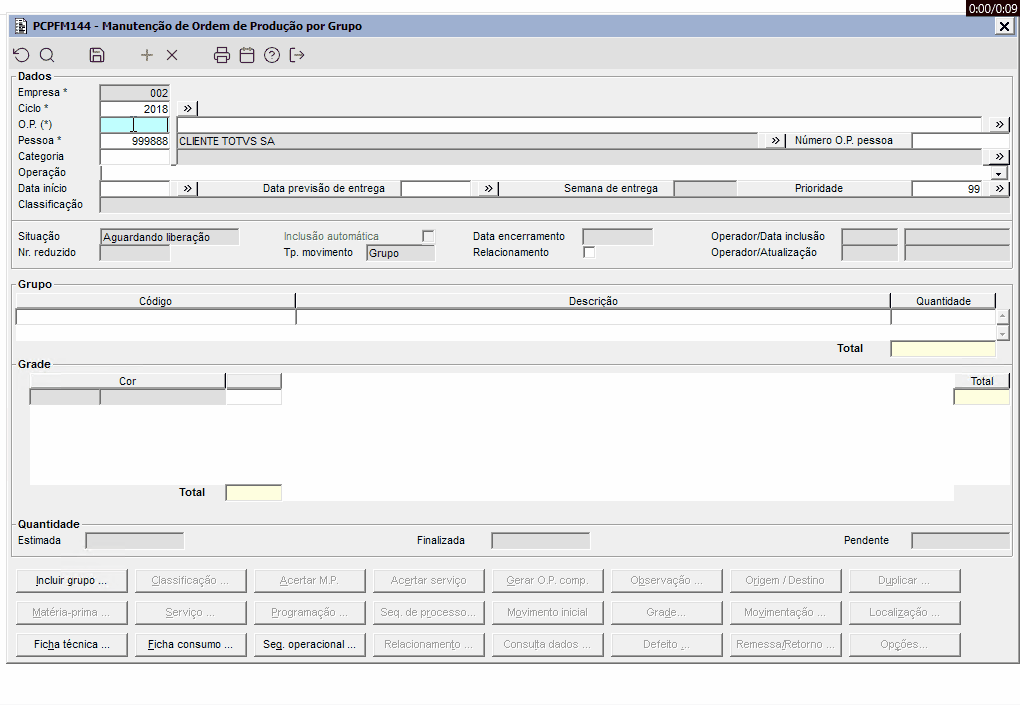Add a new record with plus icon
The width and height of the screenshot is (1020, 705).
[147, 55]
